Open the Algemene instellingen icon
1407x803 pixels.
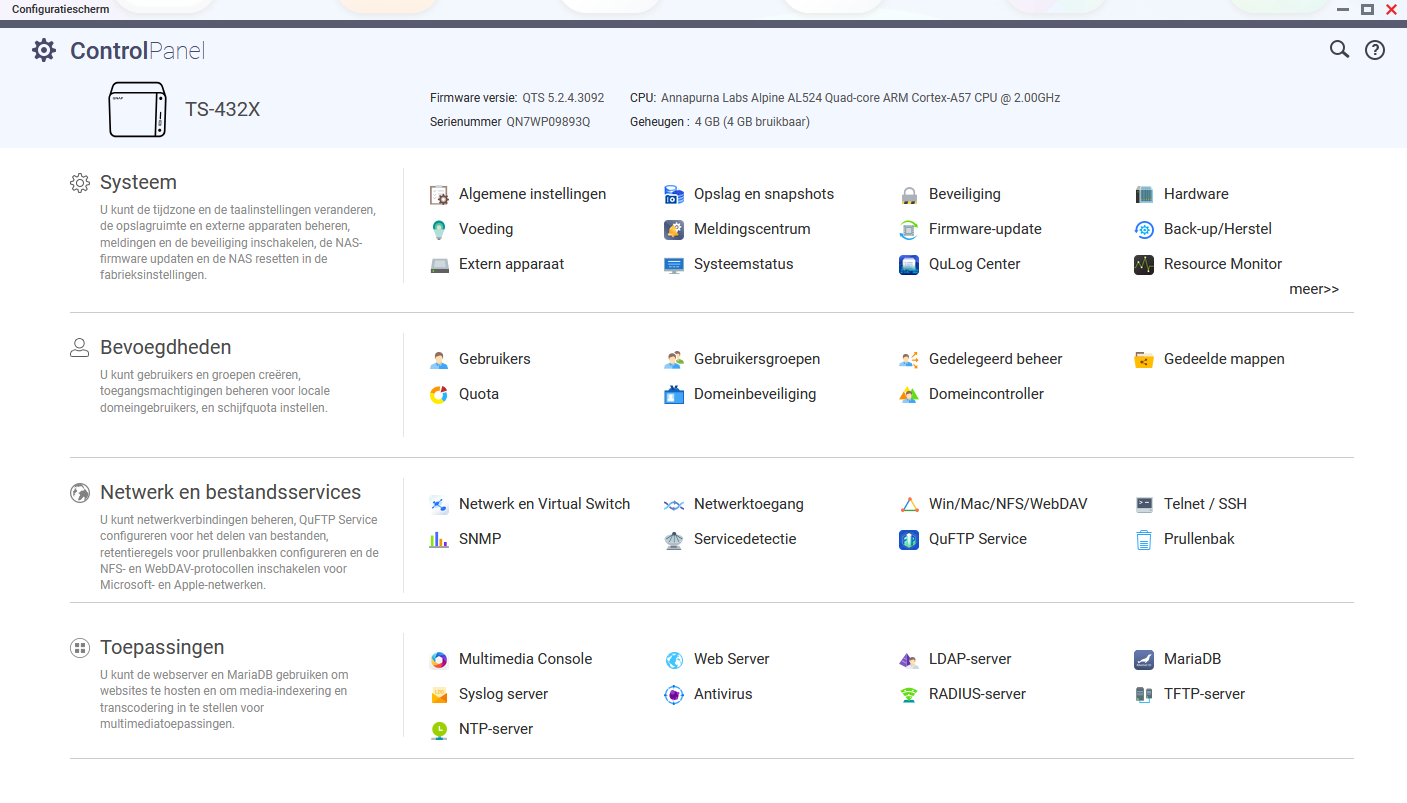point(439,194)
